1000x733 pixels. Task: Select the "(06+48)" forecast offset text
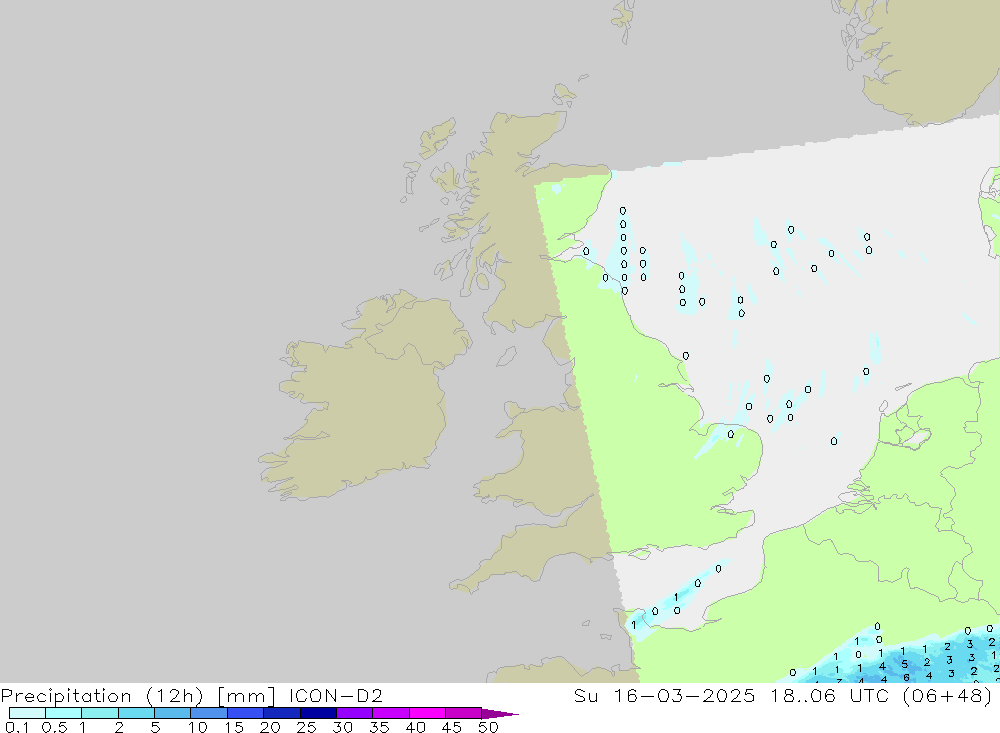948,696
